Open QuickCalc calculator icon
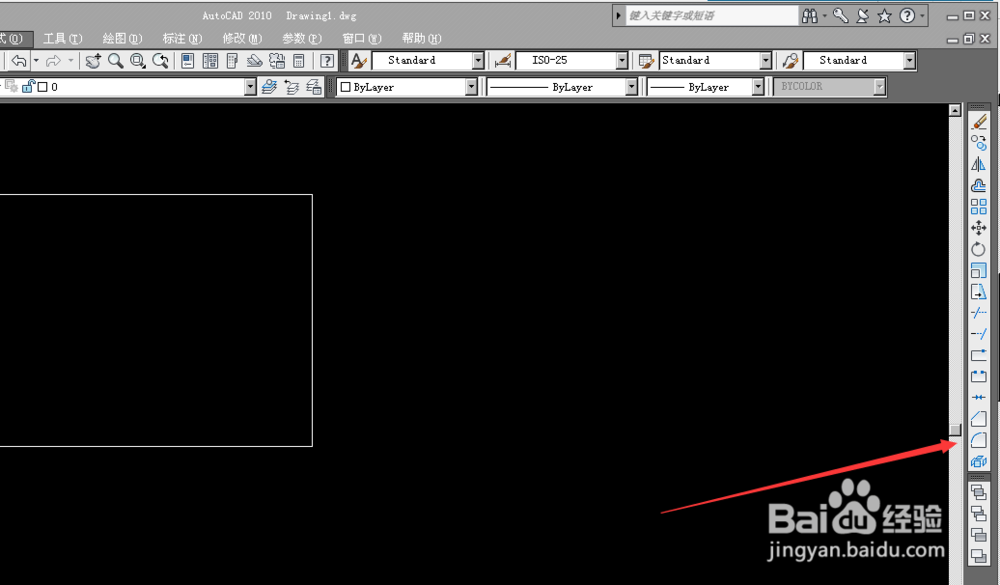1000x585 pixels. pyautogui.click(x=298, y=61)
